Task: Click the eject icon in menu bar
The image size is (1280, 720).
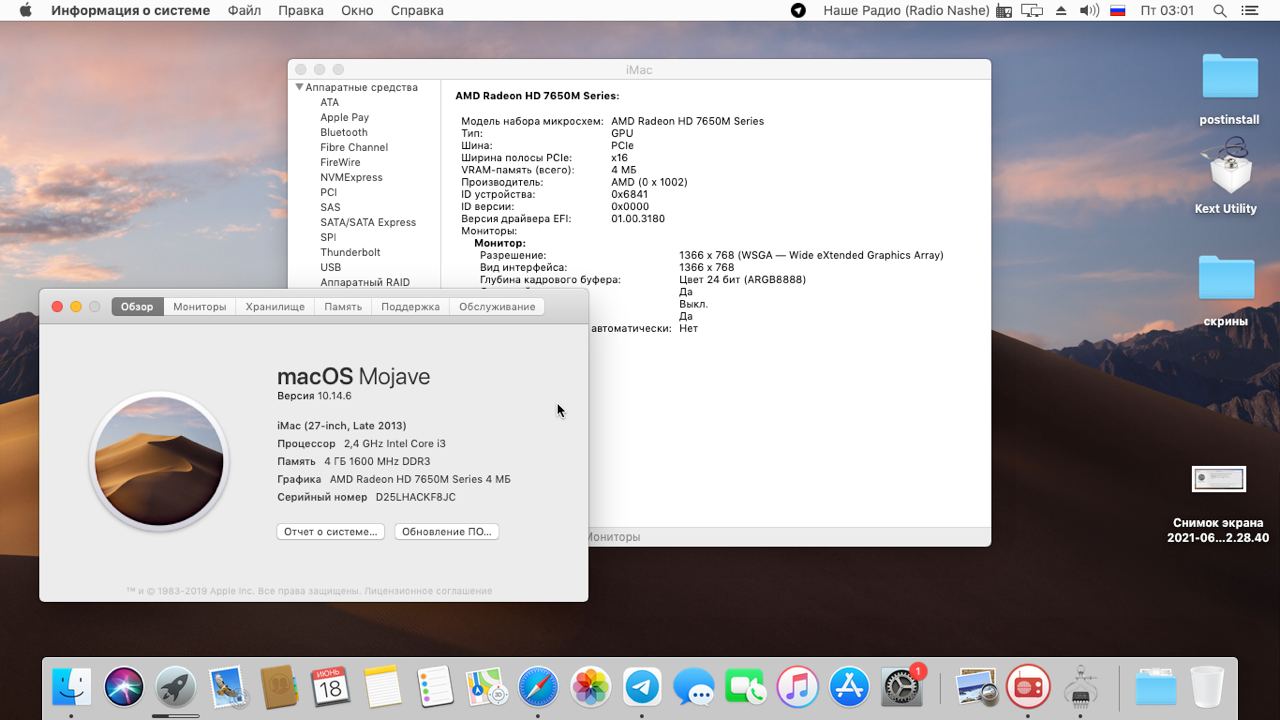Action: [x=1060, y=10]
